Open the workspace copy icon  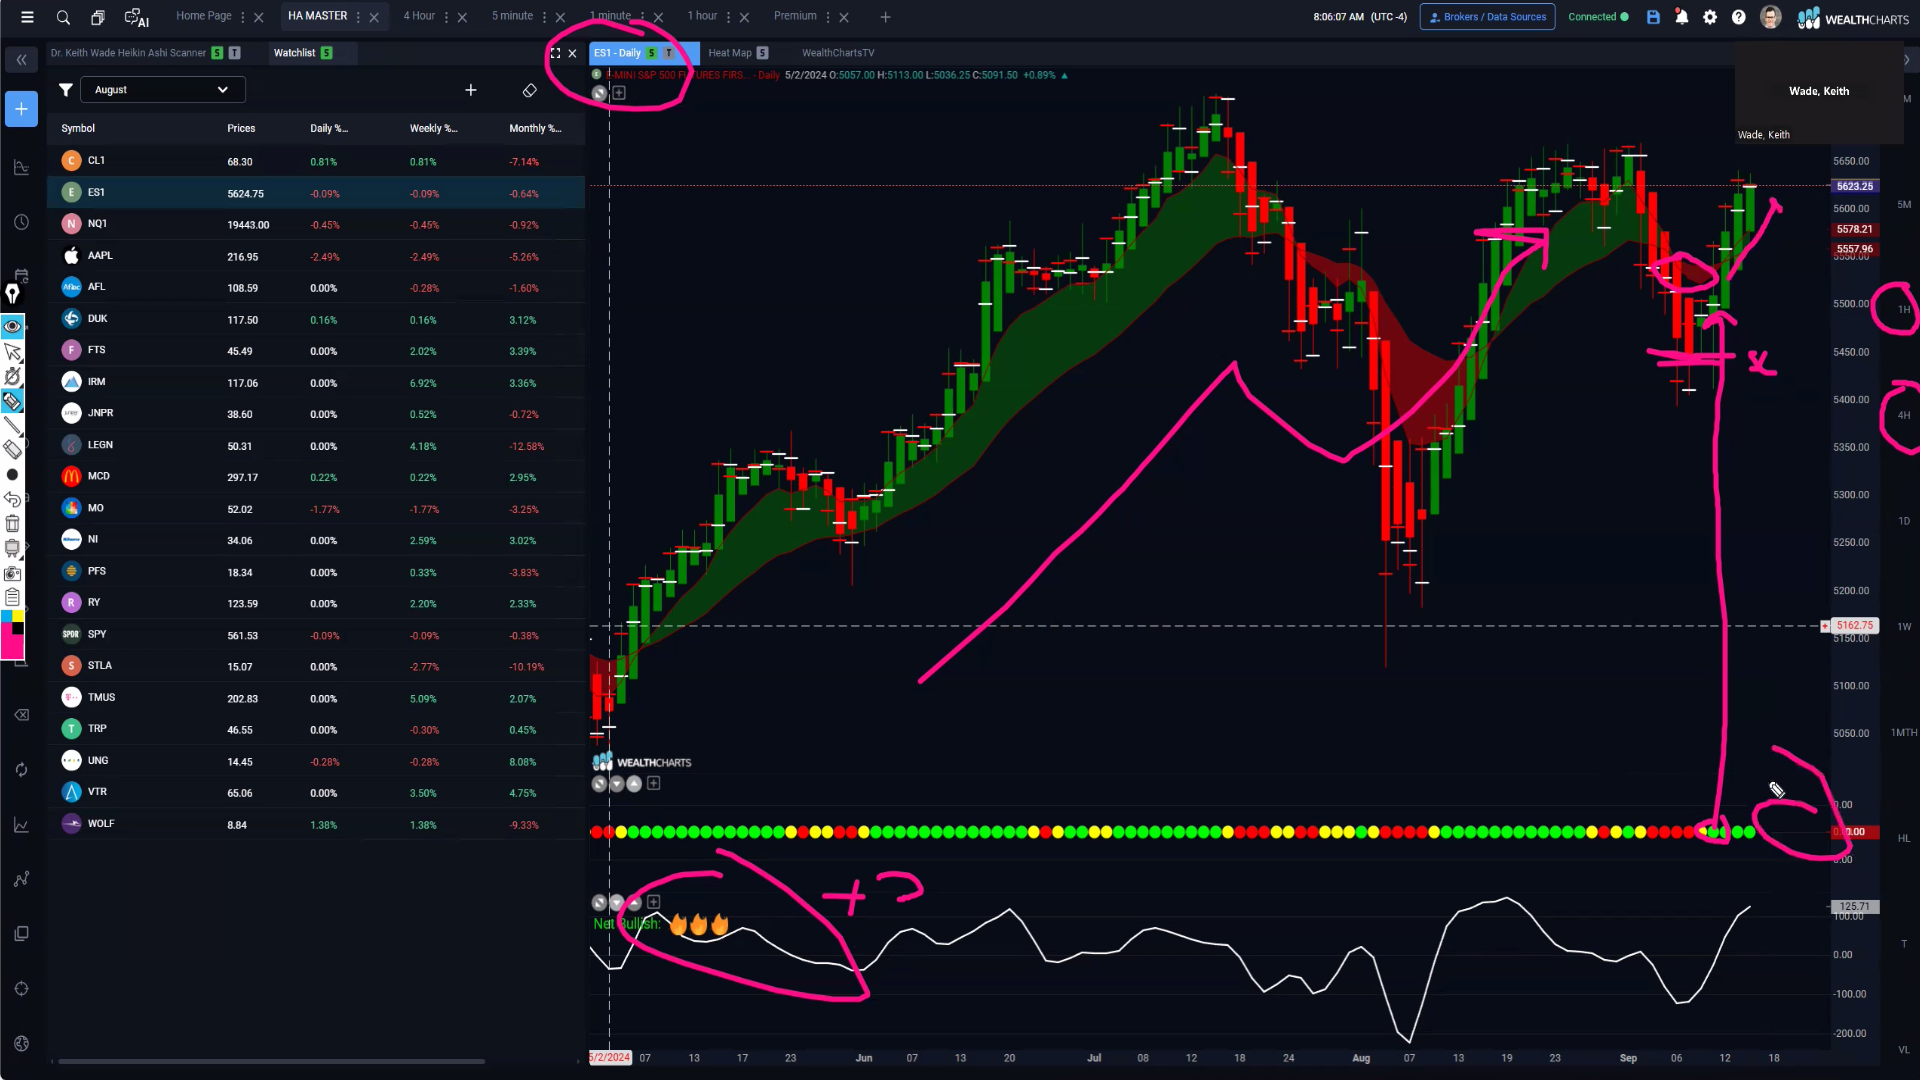[98, 17]
